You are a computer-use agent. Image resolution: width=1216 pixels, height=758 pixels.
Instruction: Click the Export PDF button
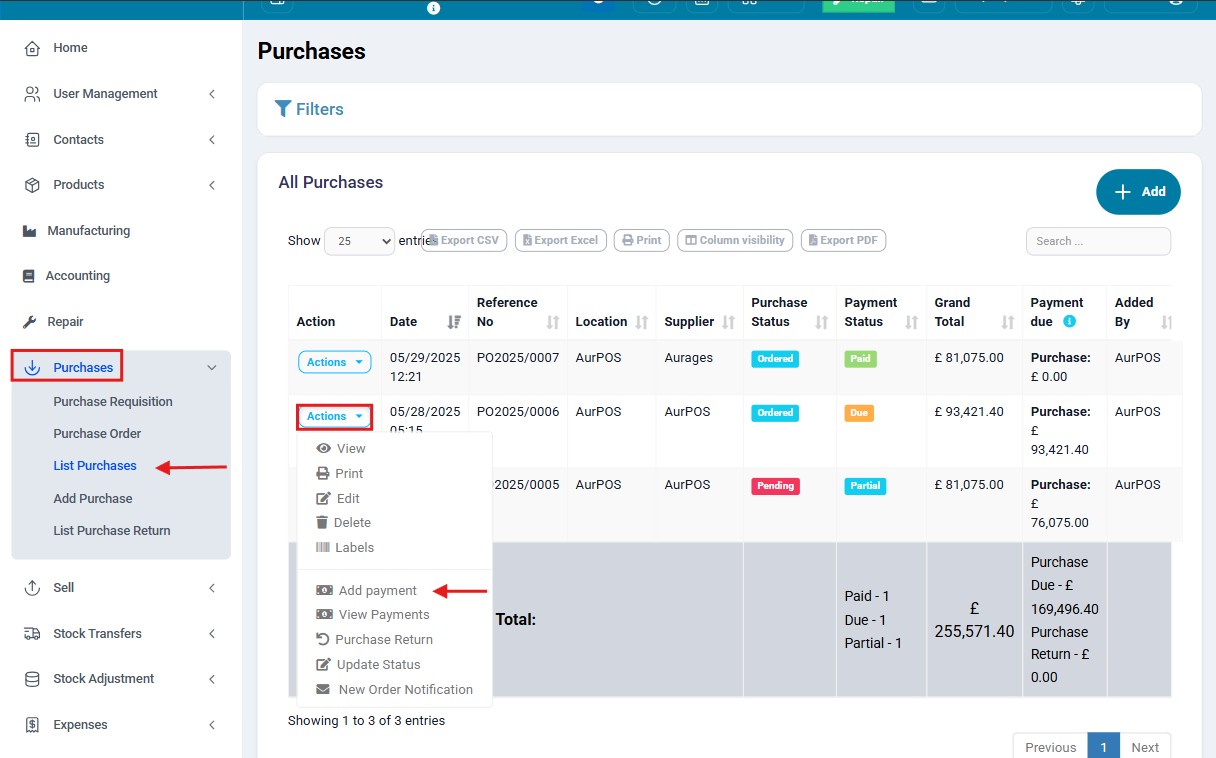point(843,241)
